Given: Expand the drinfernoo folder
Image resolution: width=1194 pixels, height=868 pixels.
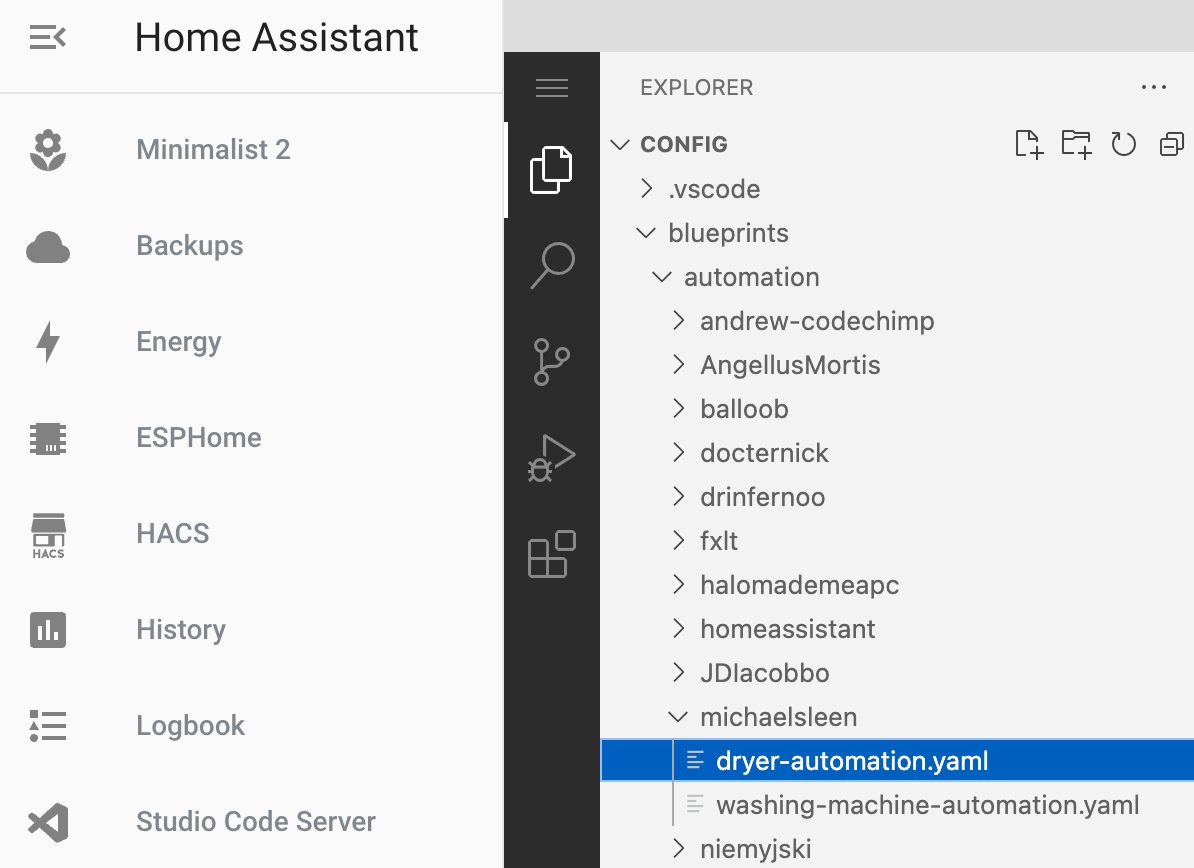Looking at the screenshot, I should coord(679,496).
